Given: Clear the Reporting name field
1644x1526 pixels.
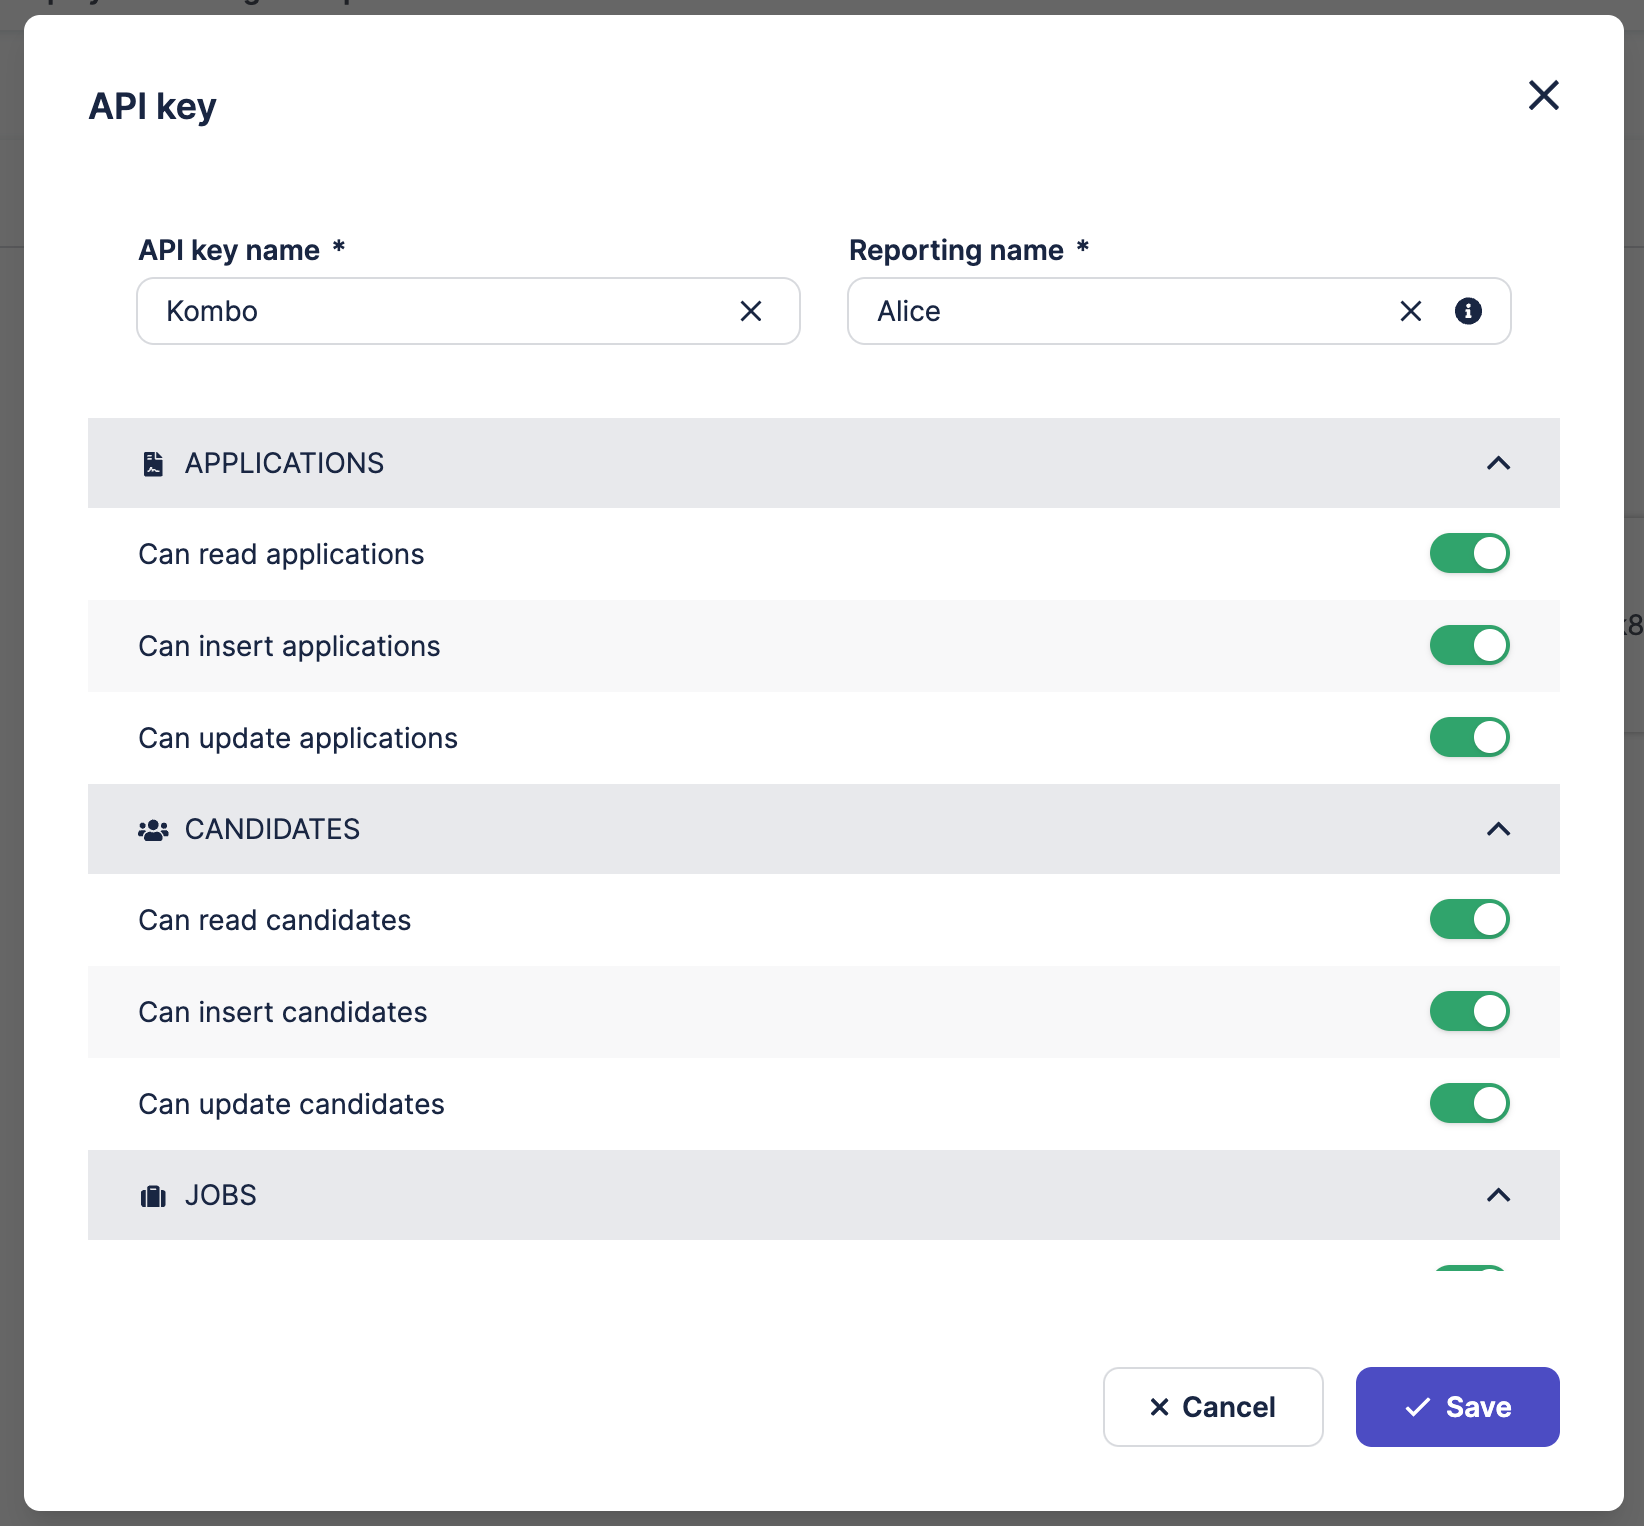Looking at the screenshot, I should [x=1410, y=311].
